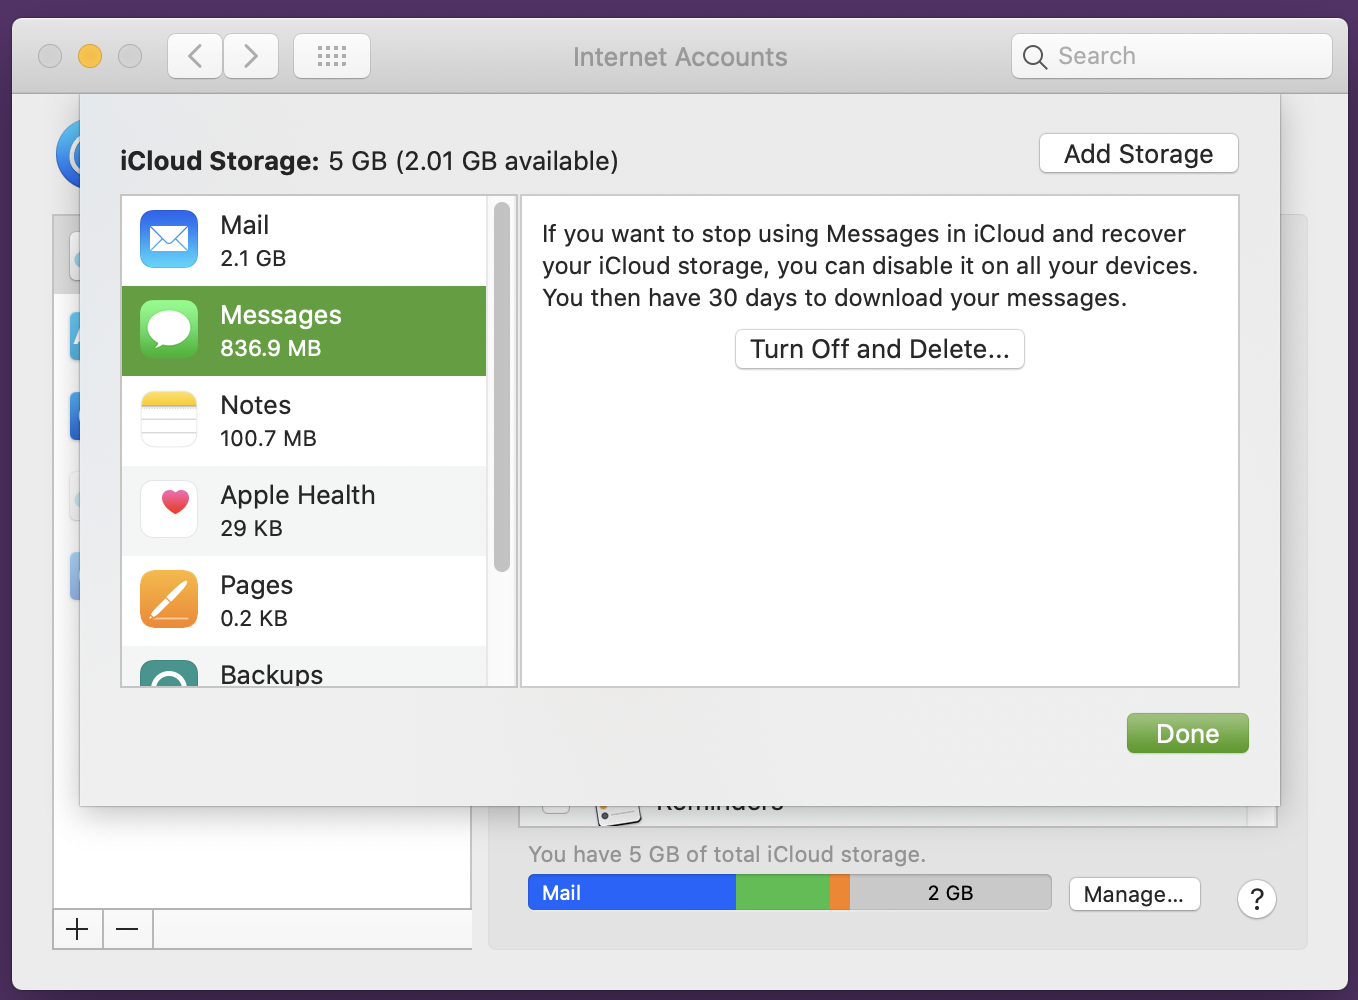Click the iCloud Storage heading text
Image resolution: width=1358 pixels, height=1000 pixels.
369,161
